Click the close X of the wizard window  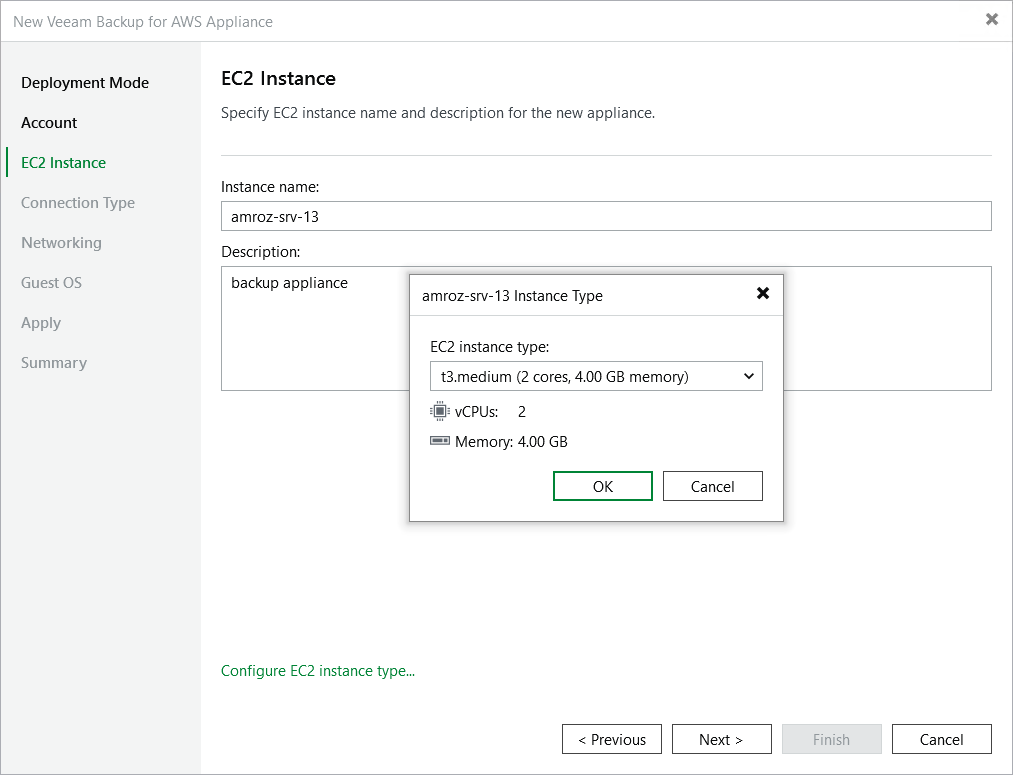tap(991, 19)
